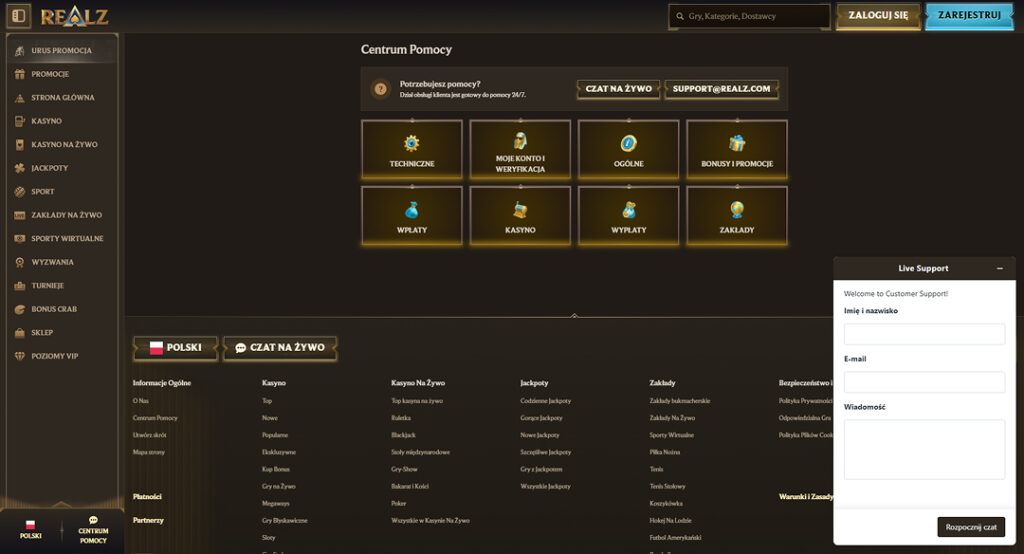The image size is (1024, 554).
Task: Open Moje Konto i Weryfikacja category
Action: pyautogui.click(x=520, y=150)
